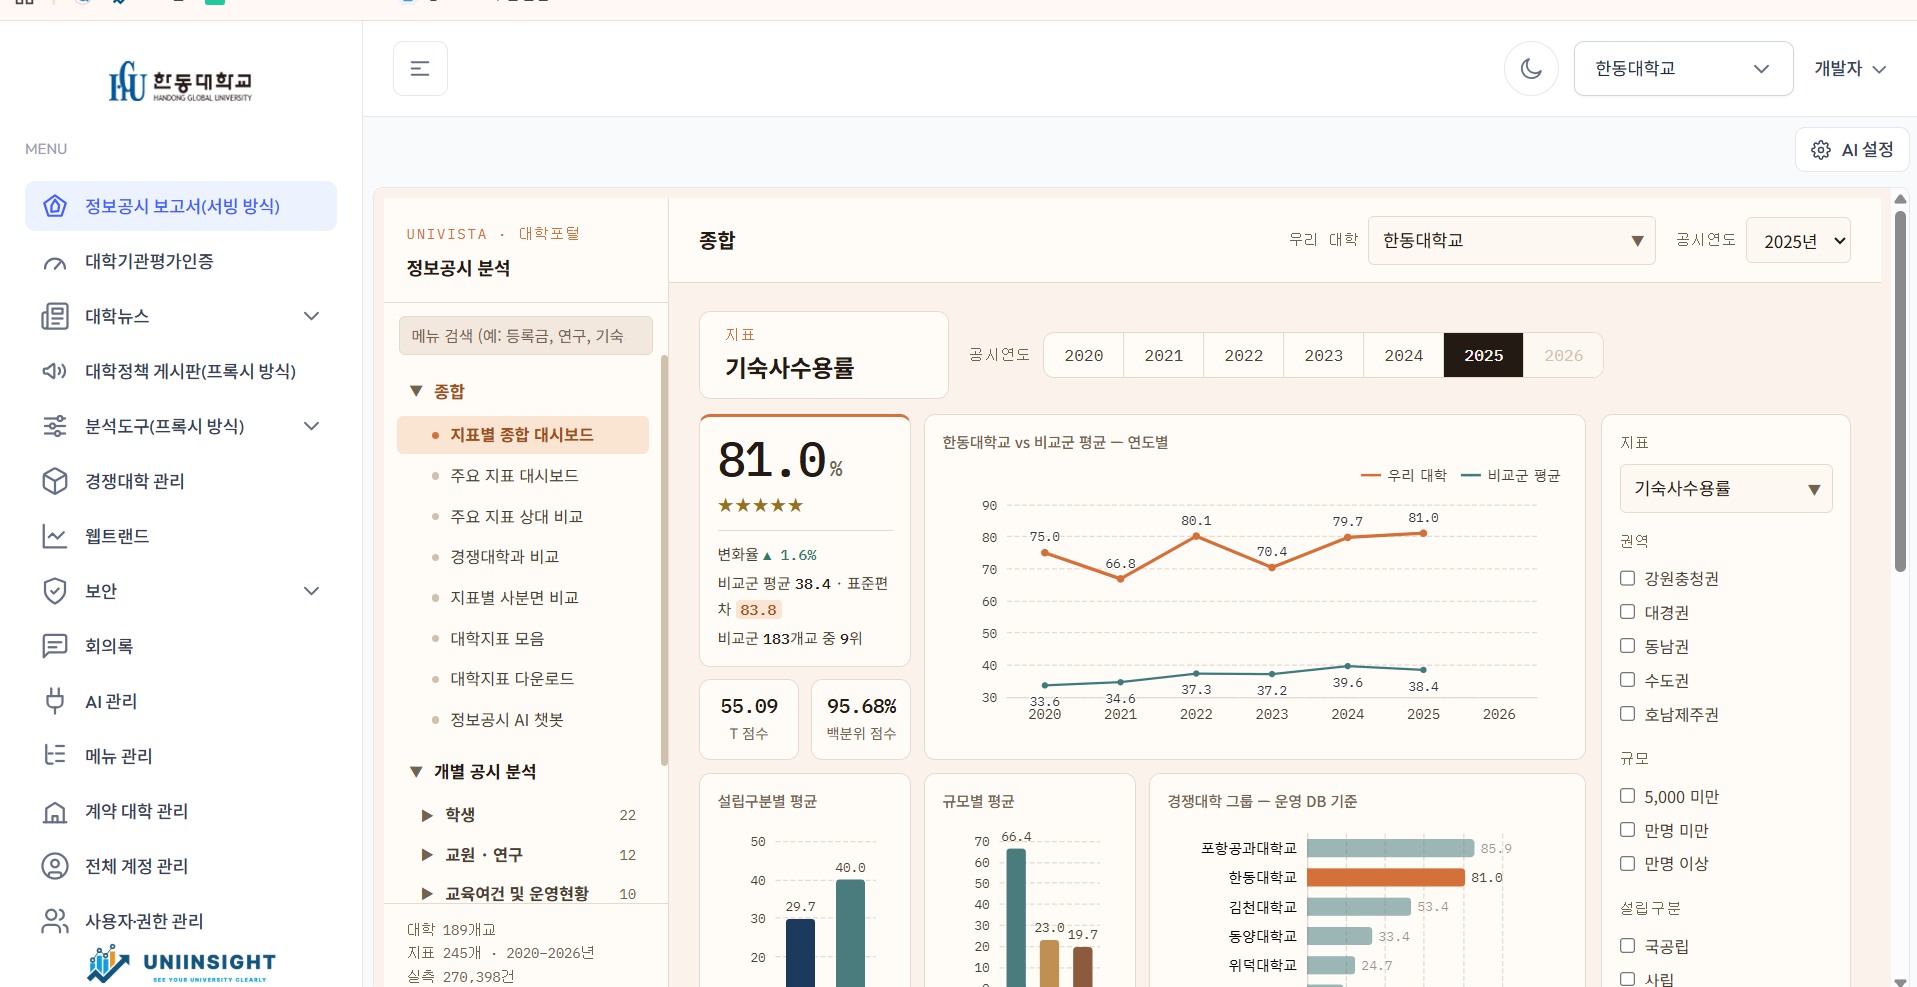Open the 개발자 user menu

pyautogui.click(x=1850, y=68)
